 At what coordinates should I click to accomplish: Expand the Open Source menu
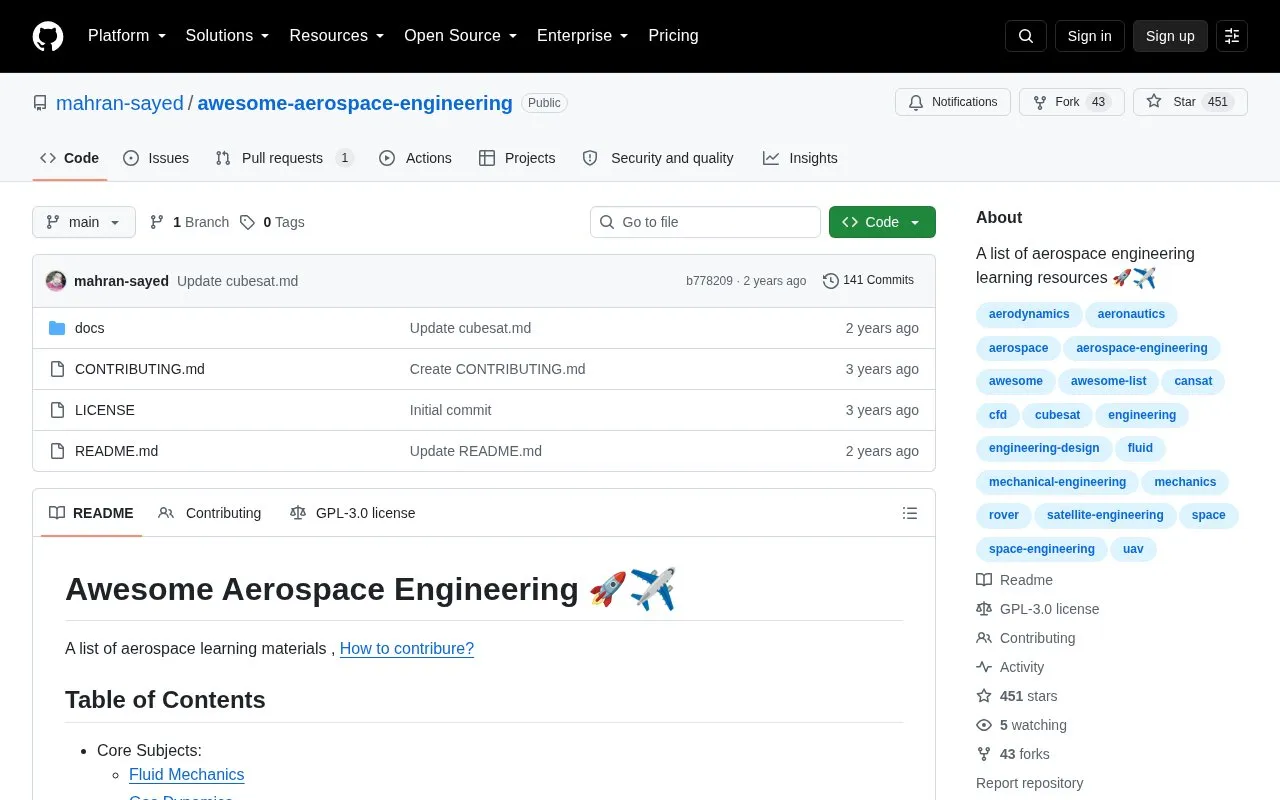[x=461, y=36]
